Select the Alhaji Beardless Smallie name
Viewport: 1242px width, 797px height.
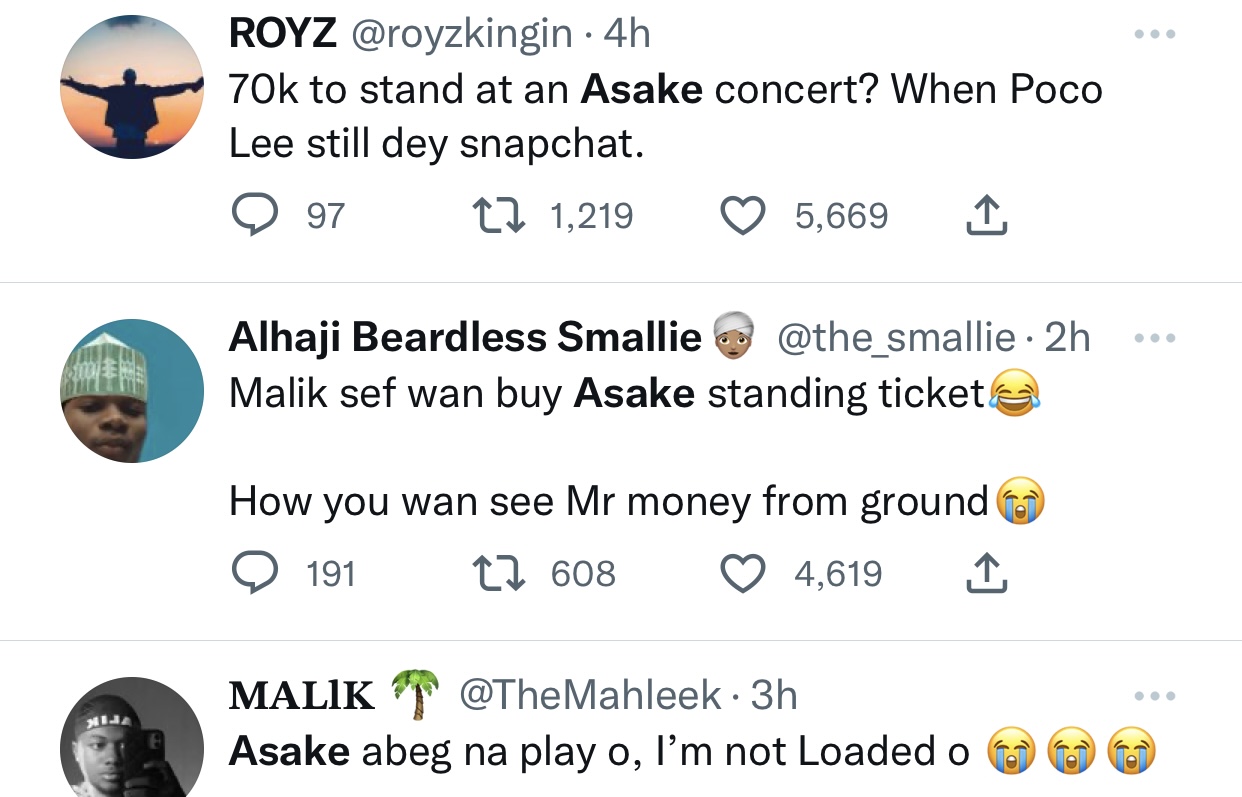465,338
